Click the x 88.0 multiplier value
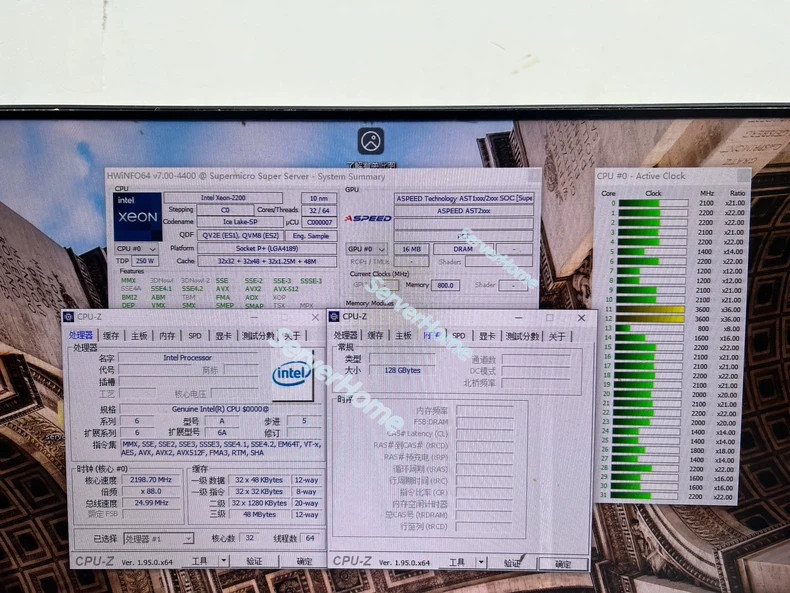Viewport: 790px width, 593px height. pyautogui.click(x=151, y=491)
